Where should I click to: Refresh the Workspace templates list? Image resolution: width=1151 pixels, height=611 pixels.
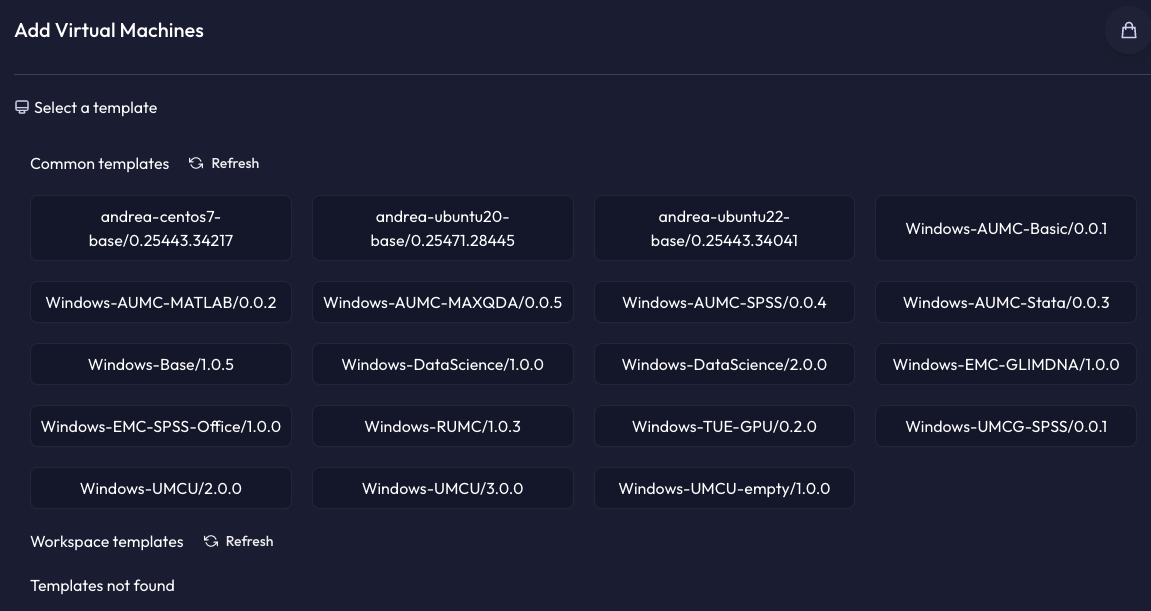click(239, 541)
